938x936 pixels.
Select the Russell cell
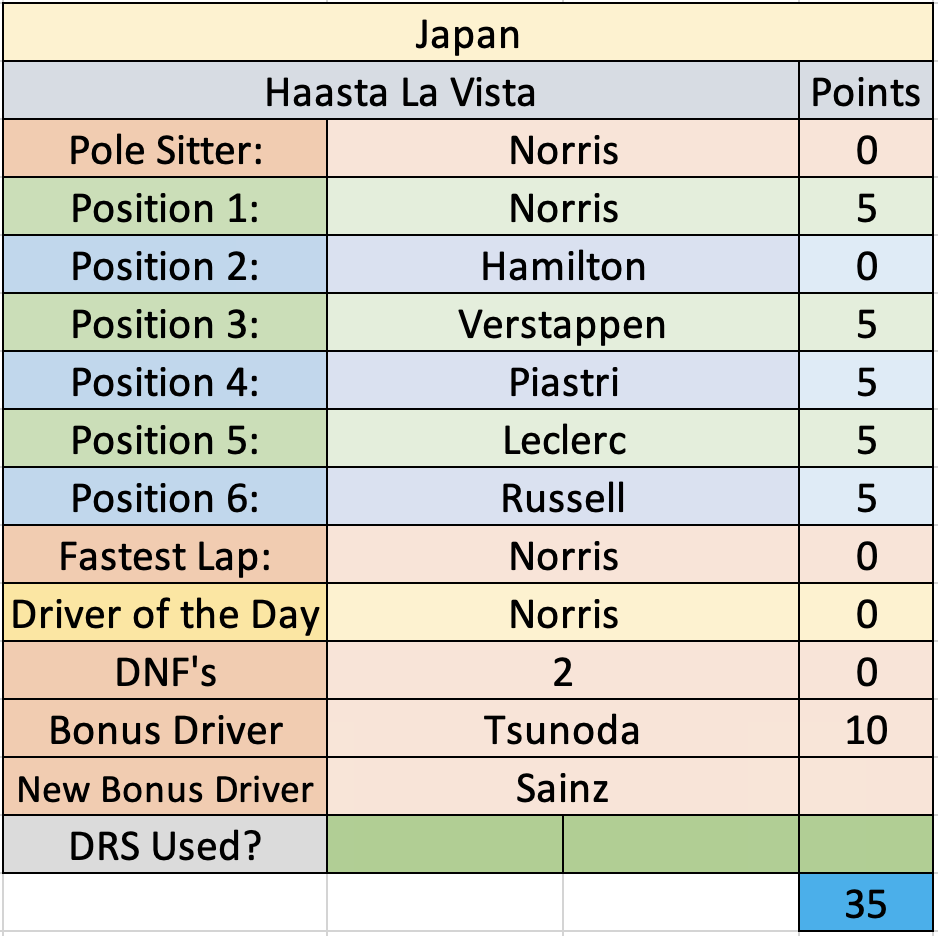pos(563,496)
